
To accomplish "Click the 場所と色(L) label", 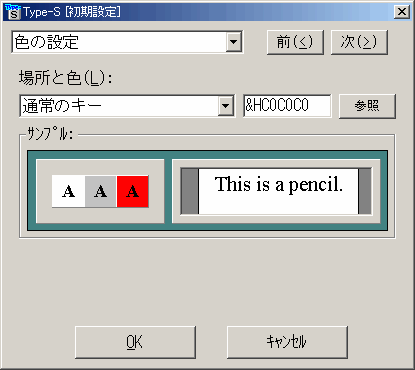I will point(66,78).
